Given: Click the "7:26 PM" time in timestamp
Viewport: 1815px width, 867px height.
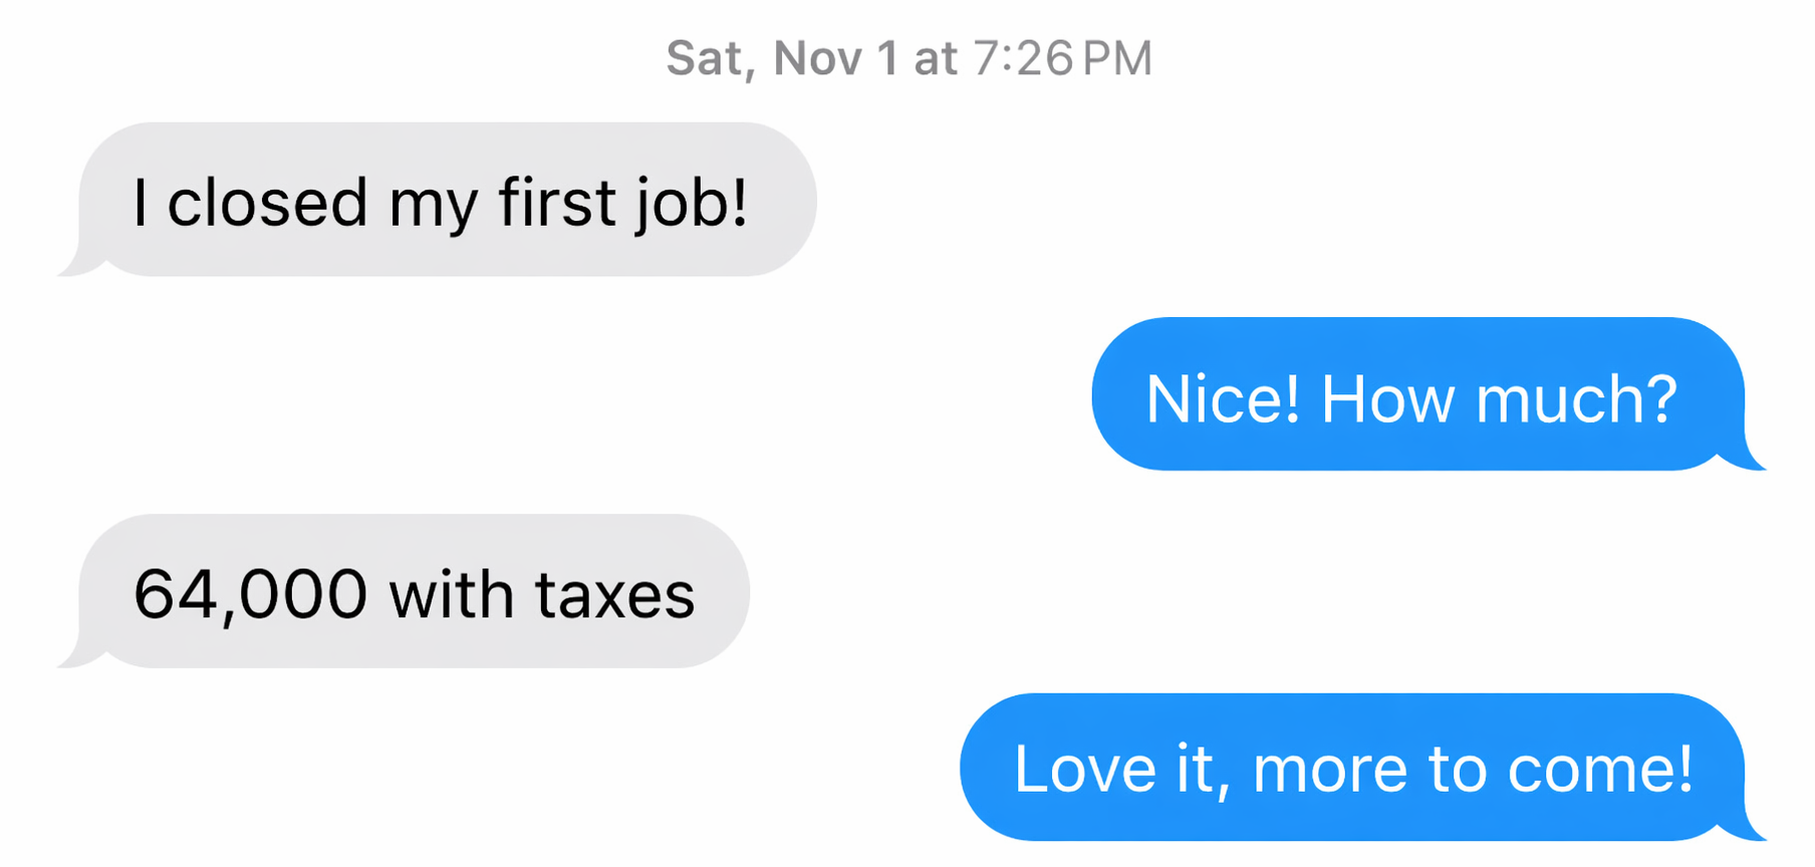Looking at the screenshot, I should [1062, 58].
